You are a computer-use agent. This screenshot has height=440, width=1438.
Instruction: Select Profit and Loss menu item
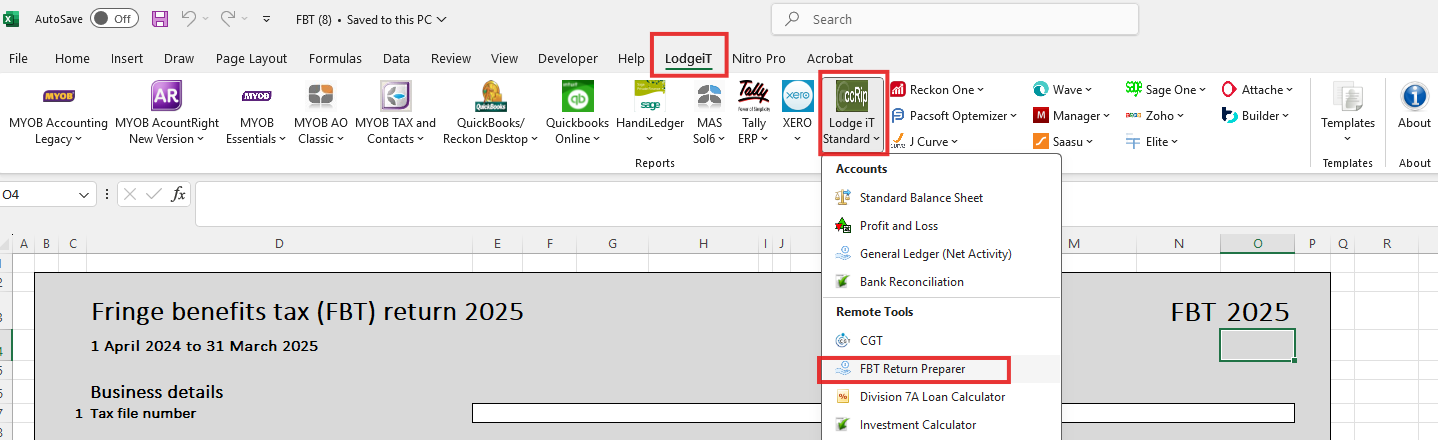click(x=941, y=226)
